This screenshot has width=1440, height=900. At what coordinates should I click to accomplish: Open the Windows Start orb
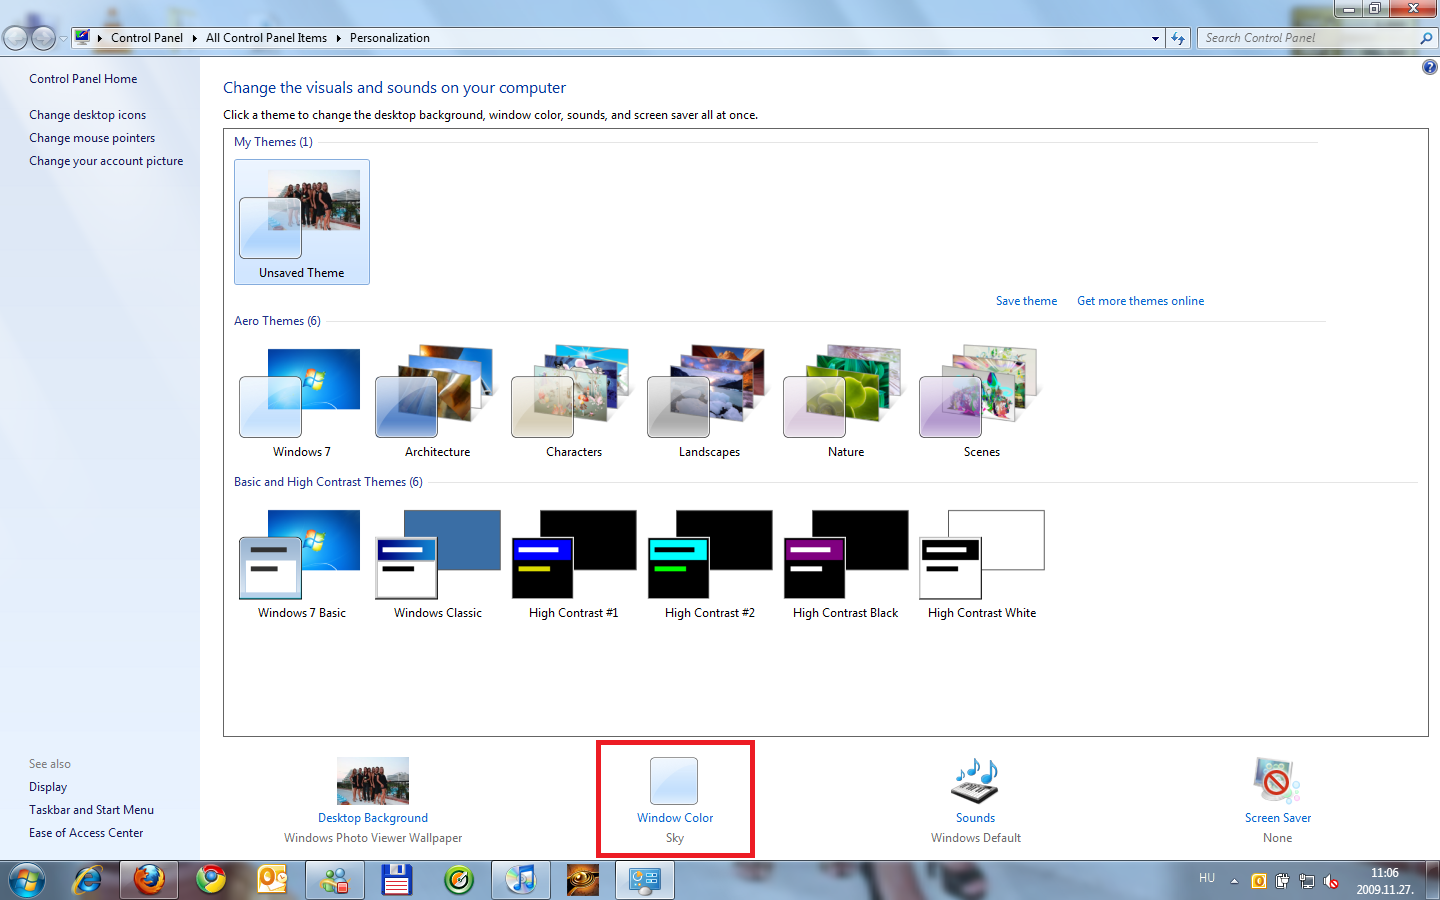tap(27, 880)
